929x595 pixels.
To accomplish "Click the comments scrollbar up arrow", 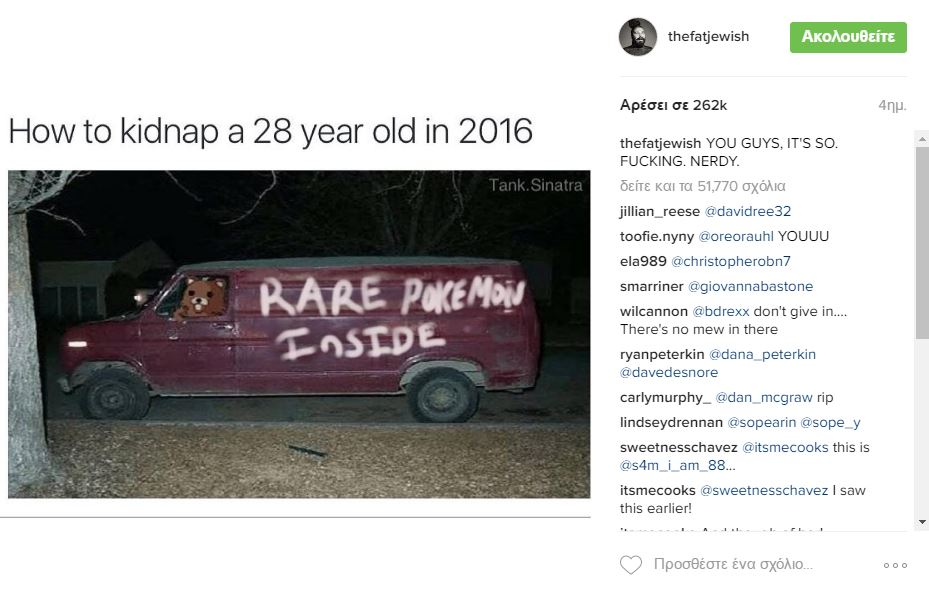I will point(922,139).
